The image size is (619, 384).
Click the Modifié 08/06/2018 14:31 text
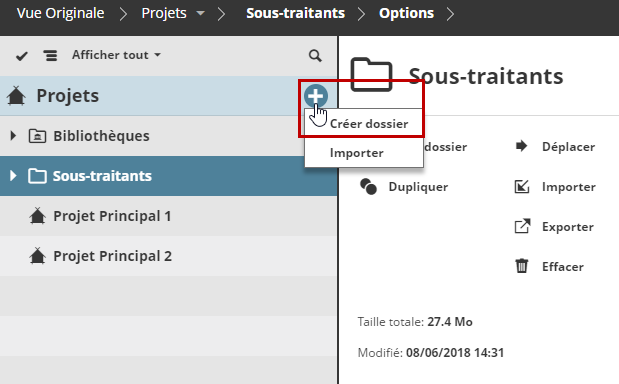431,352
